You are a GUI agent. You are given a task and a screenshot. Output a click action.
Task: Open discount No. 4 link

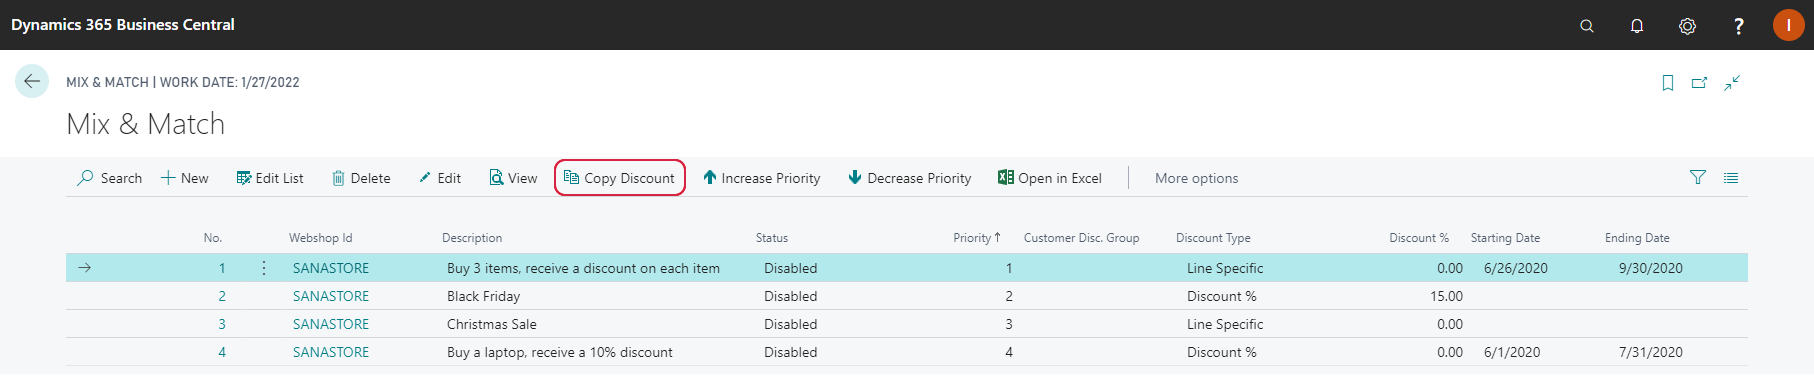[x=222, y=352]
